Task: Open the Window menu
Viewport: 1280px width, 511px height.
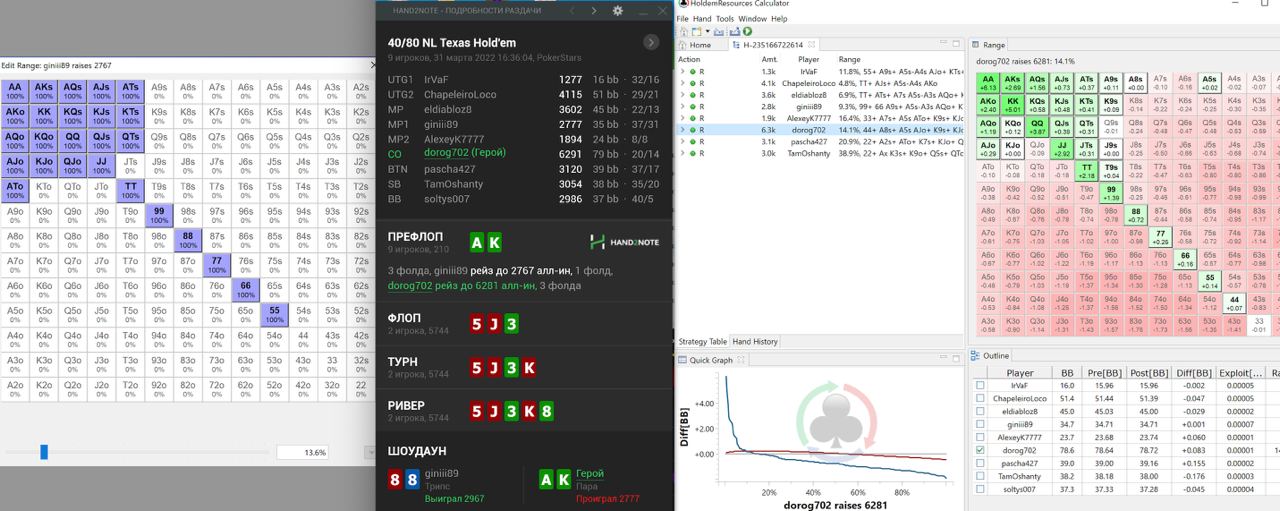Action: coord(752,18)
